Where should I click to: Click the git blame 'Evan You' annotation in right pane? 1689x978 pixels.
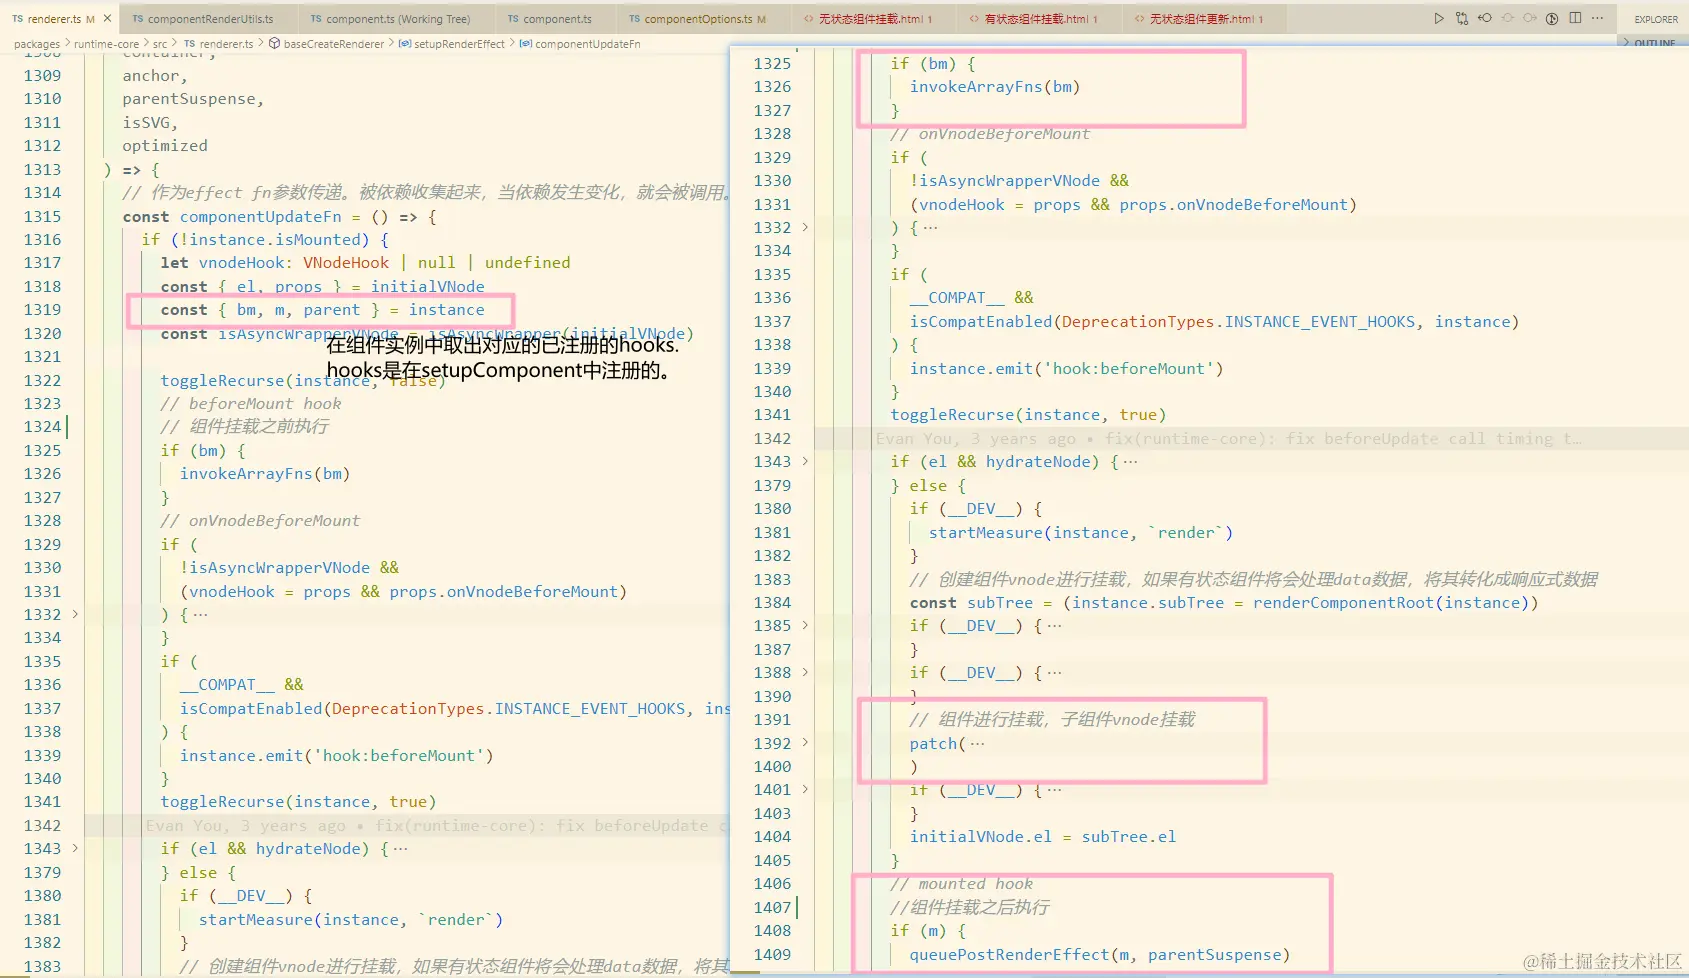pyautogui.click(x=1228, y=439)
